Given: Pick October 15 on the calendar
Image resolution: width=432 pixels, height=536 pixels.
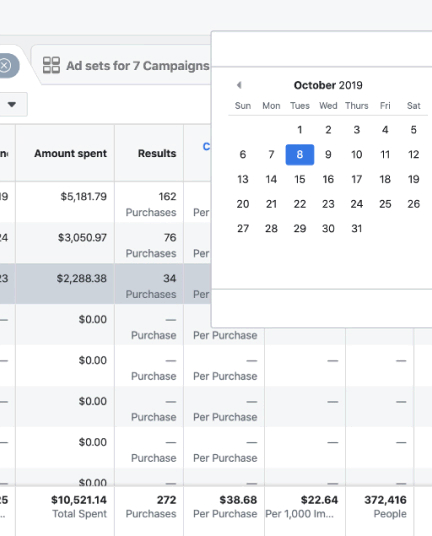Looking at the screenshot, I should click(x=300, y=179).
